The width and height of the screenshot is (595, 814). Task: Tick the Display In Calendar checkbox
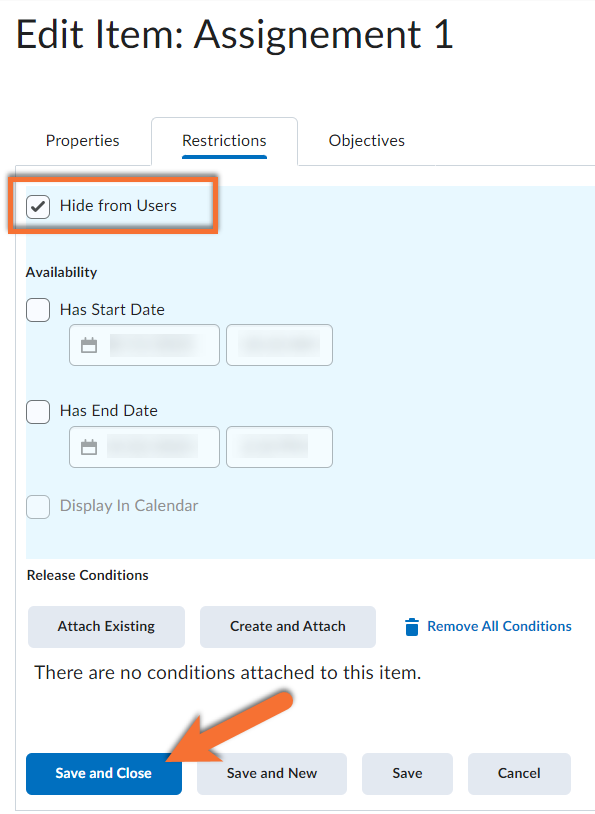pyautogui.click(x=38, y=507)
